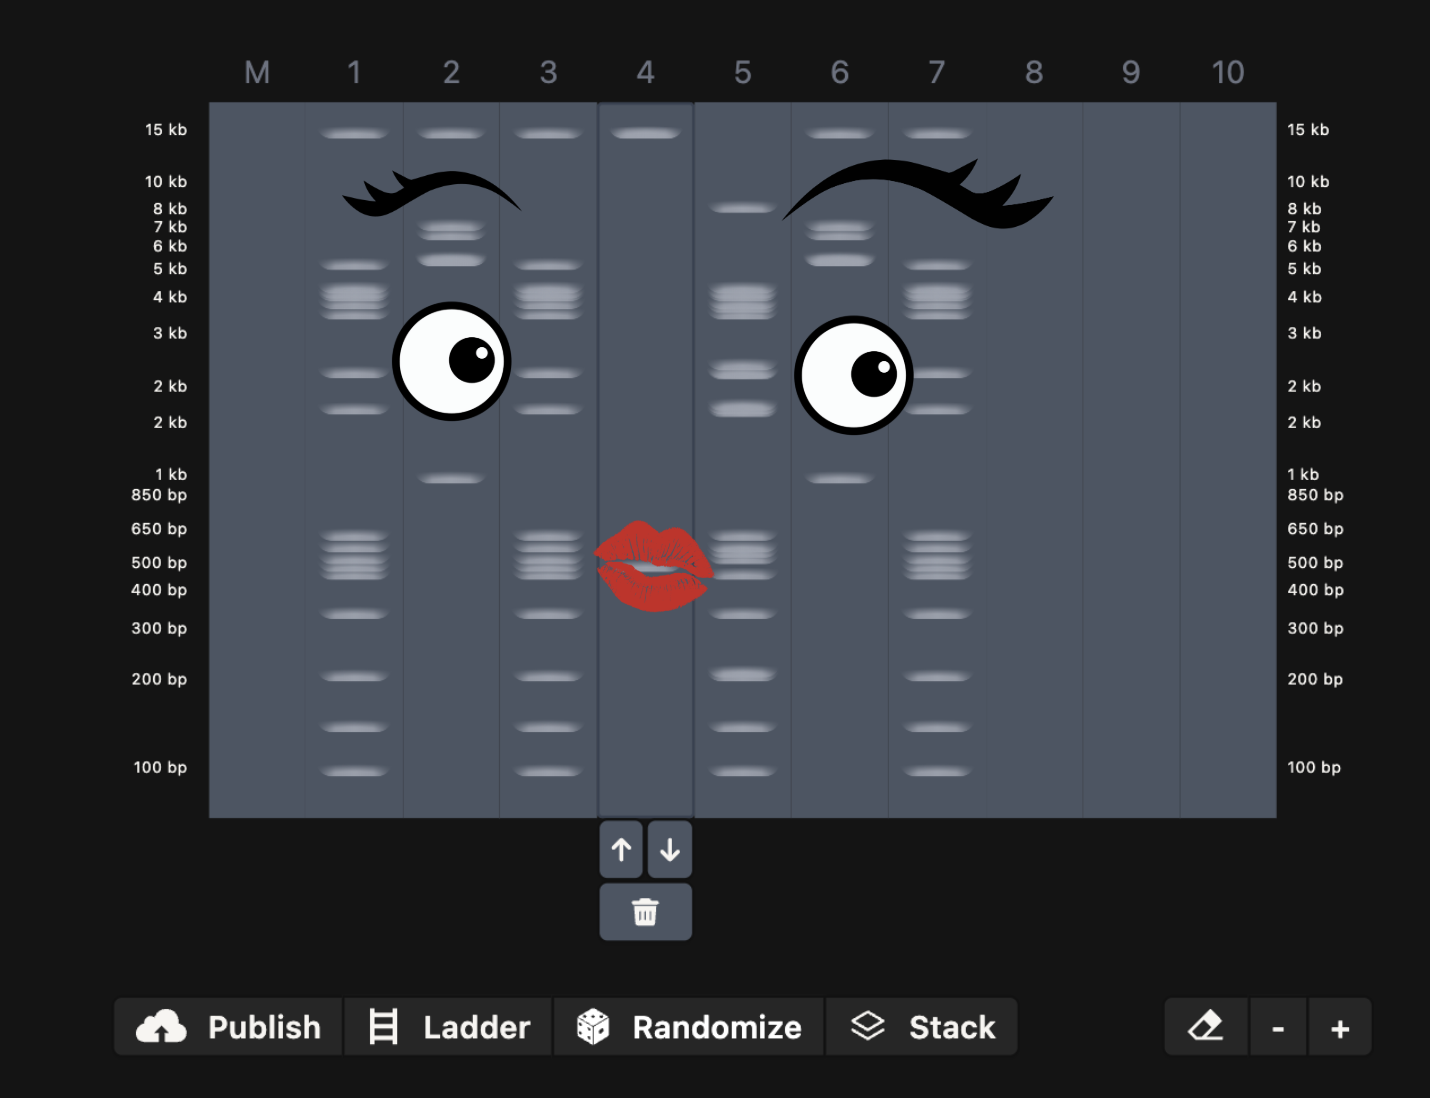
Task: Select lane 4 header
Action: click(x=645, y=72)
